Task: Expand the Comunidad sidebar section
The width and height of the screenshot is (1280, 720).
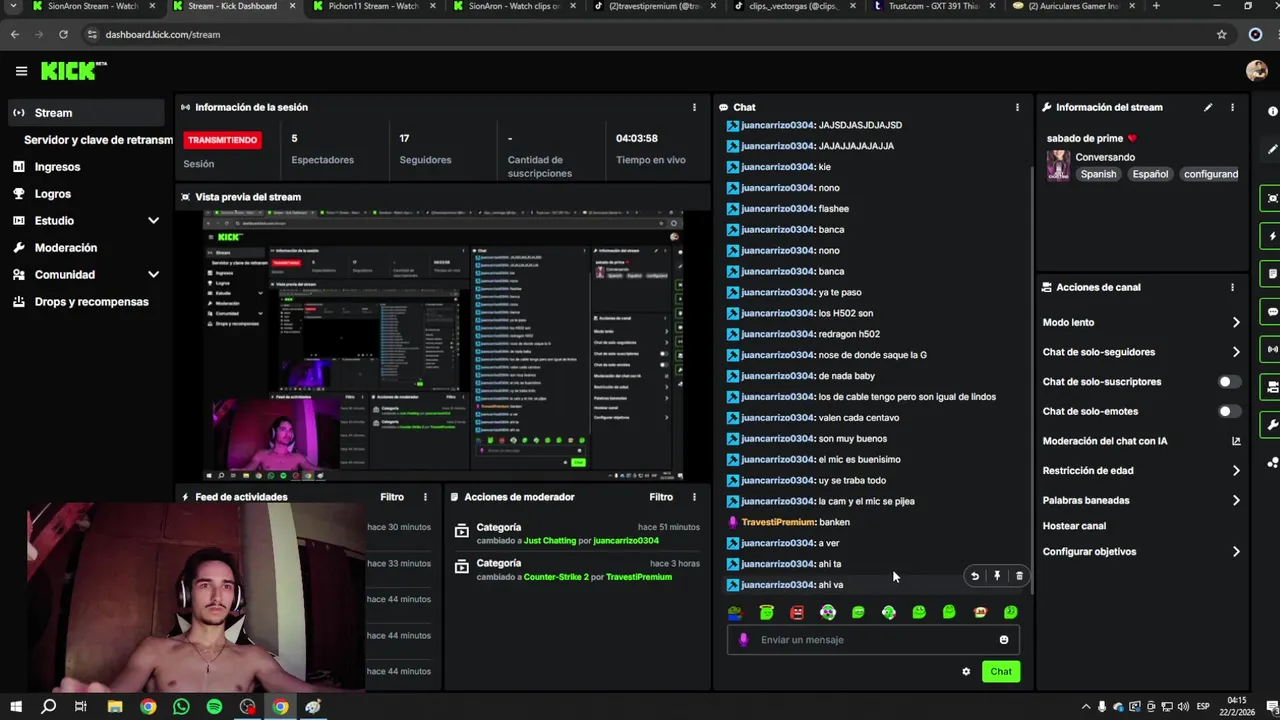Action: [x=153, y=275]
